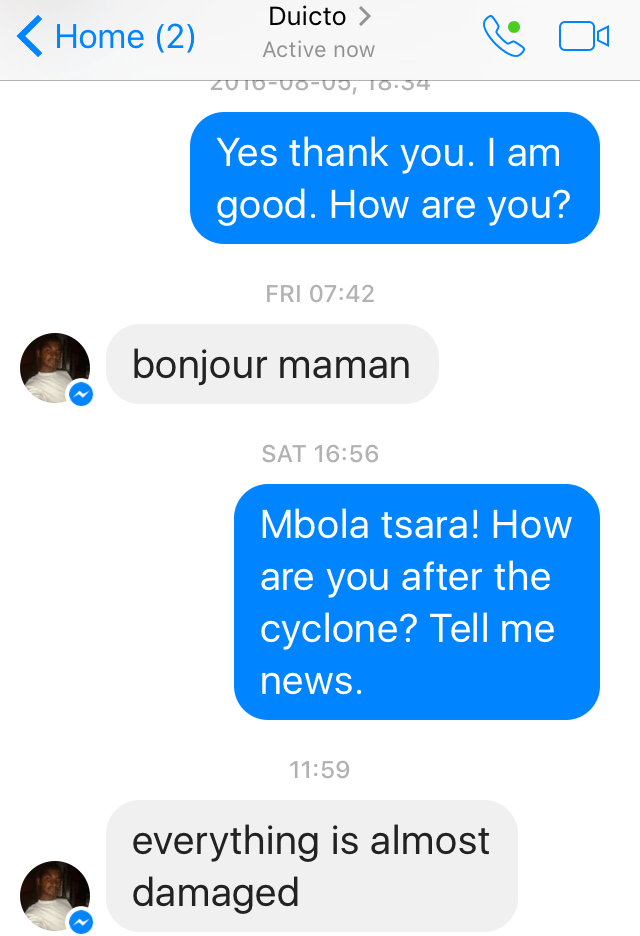This screenshot has height=936, width=640.
Task: Click the green active dot on phone icon
Action: [514, 26]
